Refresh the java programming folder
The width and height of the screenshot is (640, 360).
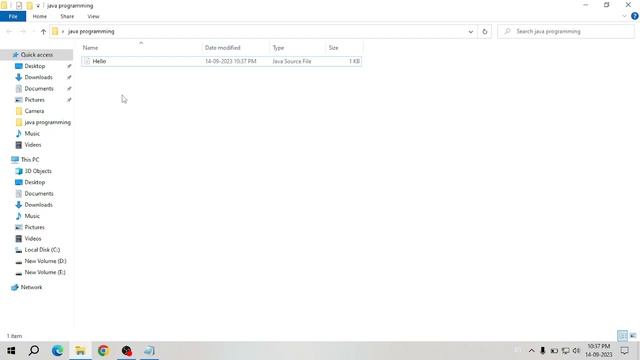coord(484,31)
